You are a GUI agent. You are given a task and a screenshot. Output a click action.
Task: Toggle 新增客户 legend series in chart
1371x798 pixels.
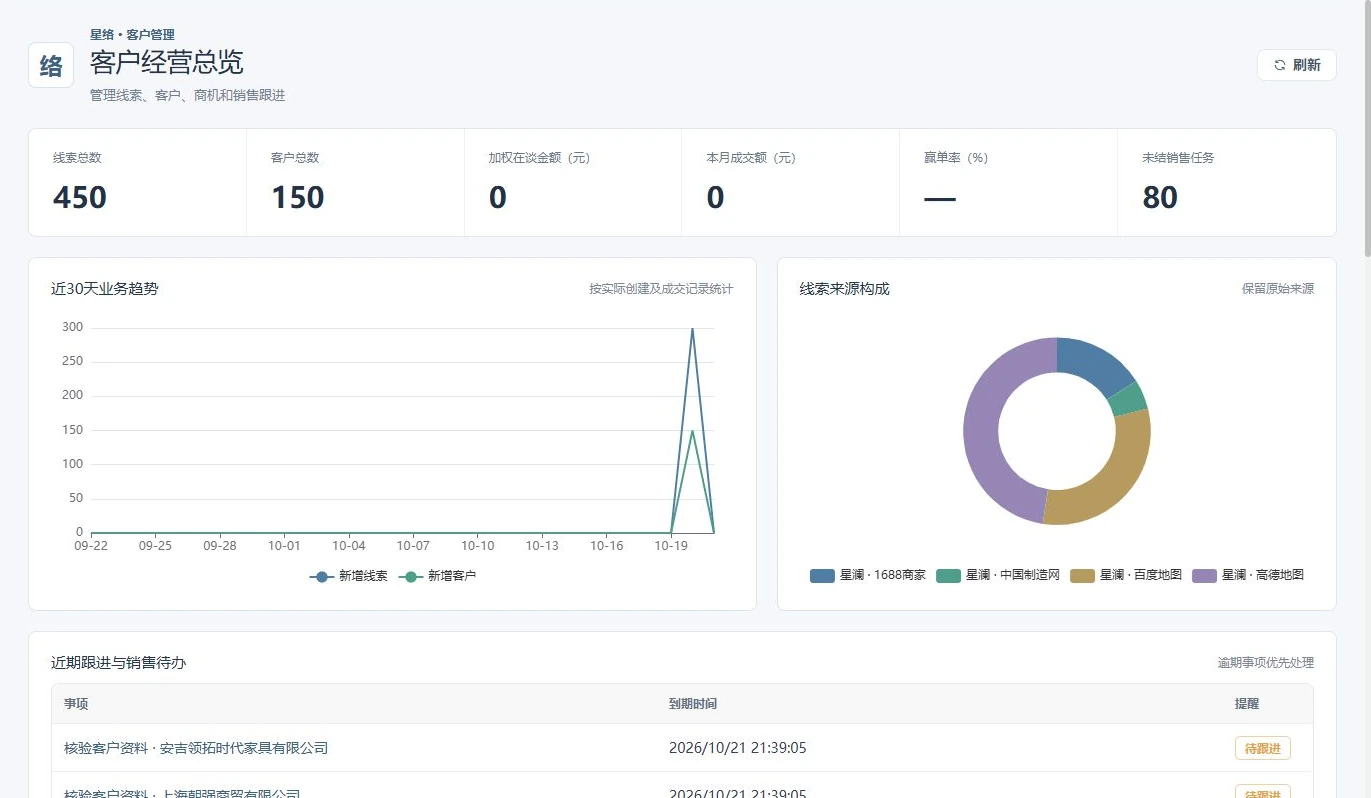pos(437,576)
